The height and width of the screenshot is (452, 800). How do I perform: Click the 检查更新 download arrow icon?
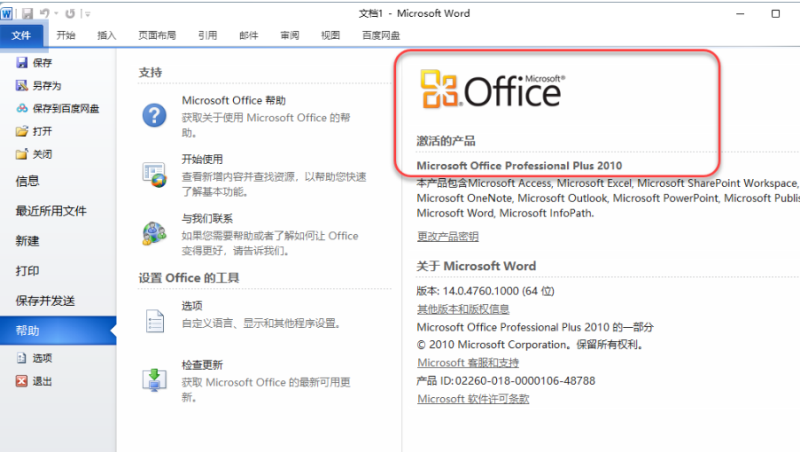point(155,380)
